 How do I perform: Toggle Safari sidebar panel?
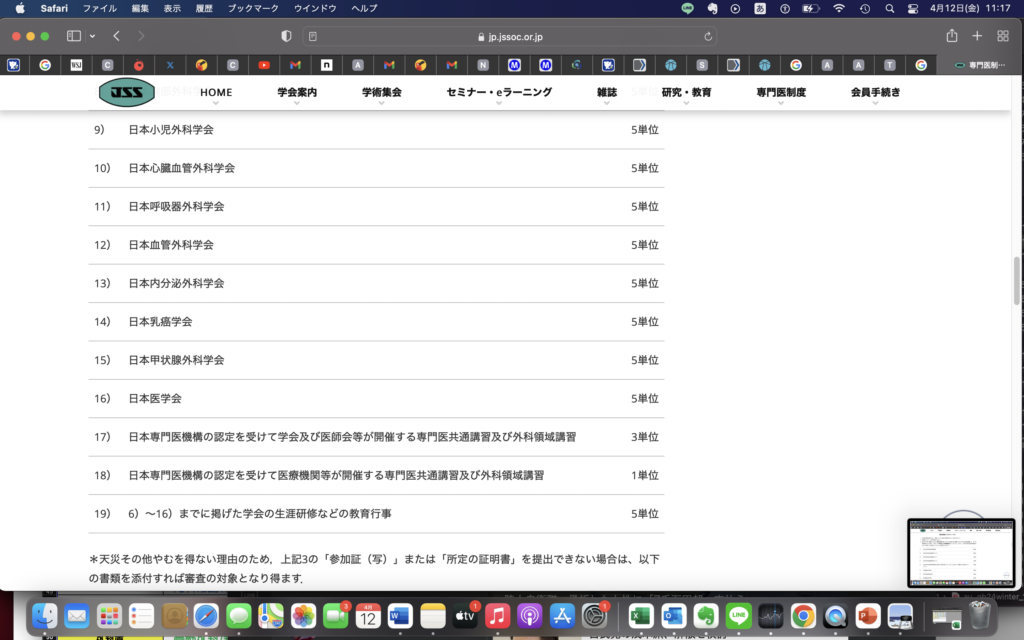point(73,36)
